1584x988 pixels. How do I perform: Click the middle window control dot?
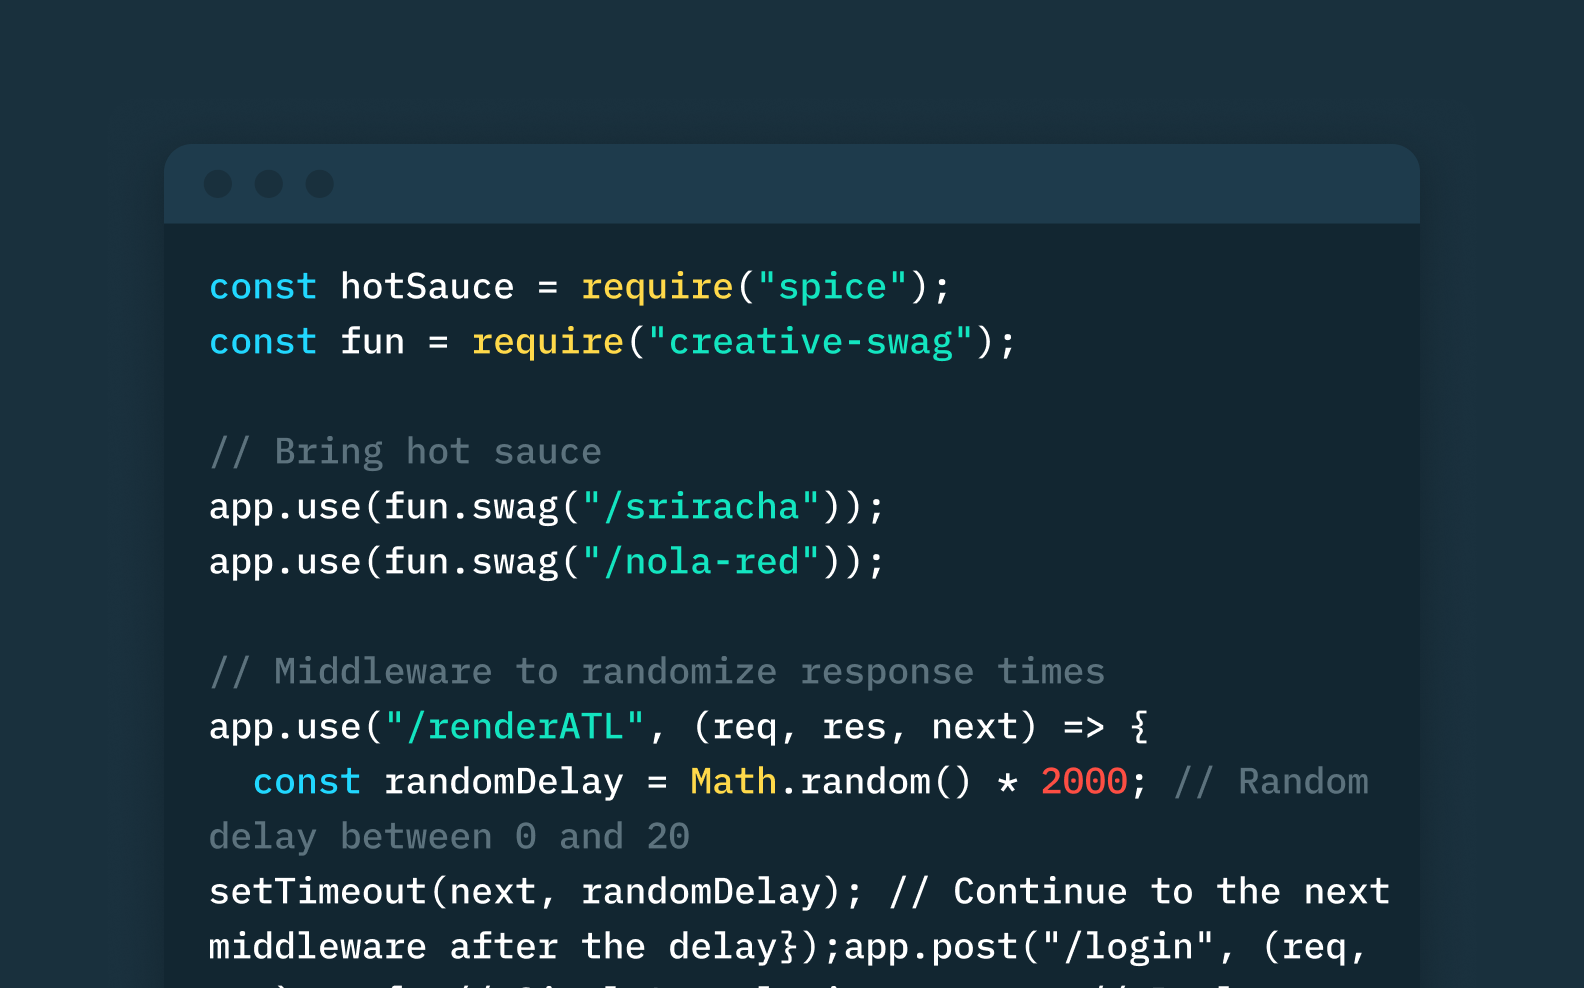pyautogui.click(x=268, y=184)
